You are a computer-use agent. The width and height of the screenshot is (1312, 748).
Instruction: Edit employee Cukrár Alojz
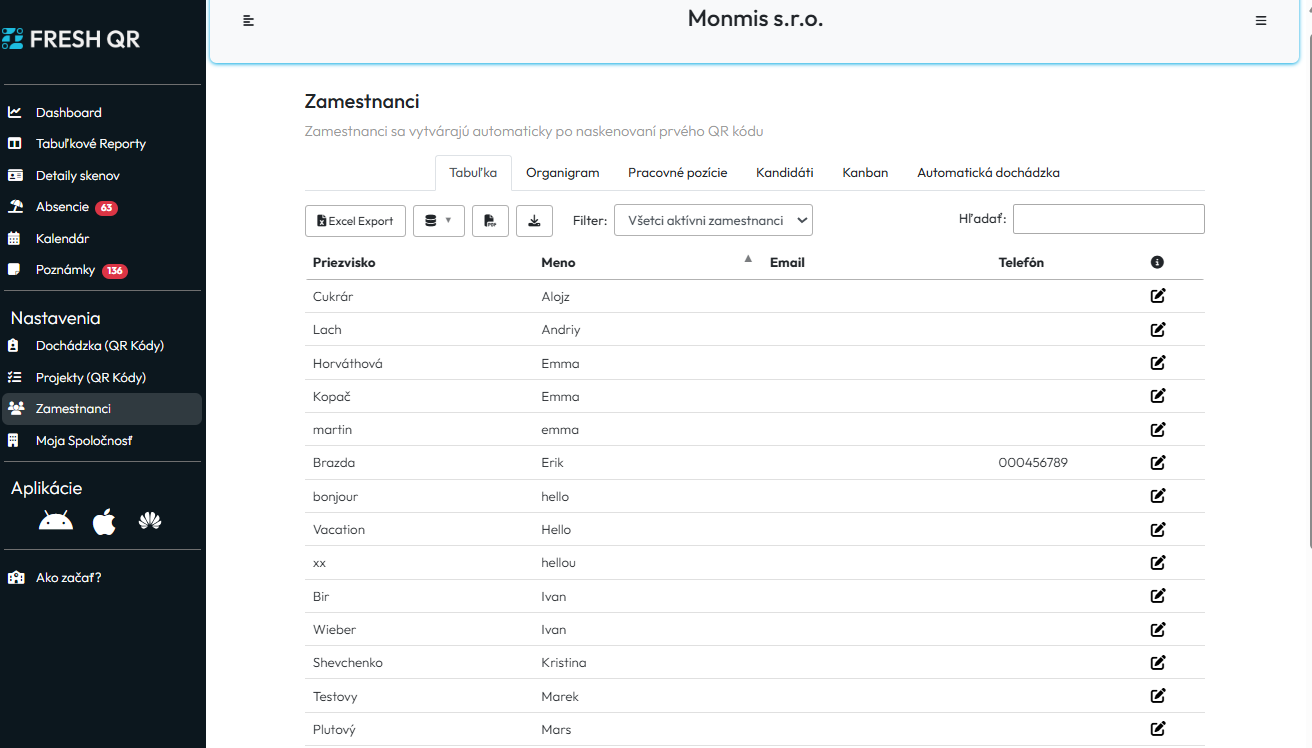tap(1158, 296)
